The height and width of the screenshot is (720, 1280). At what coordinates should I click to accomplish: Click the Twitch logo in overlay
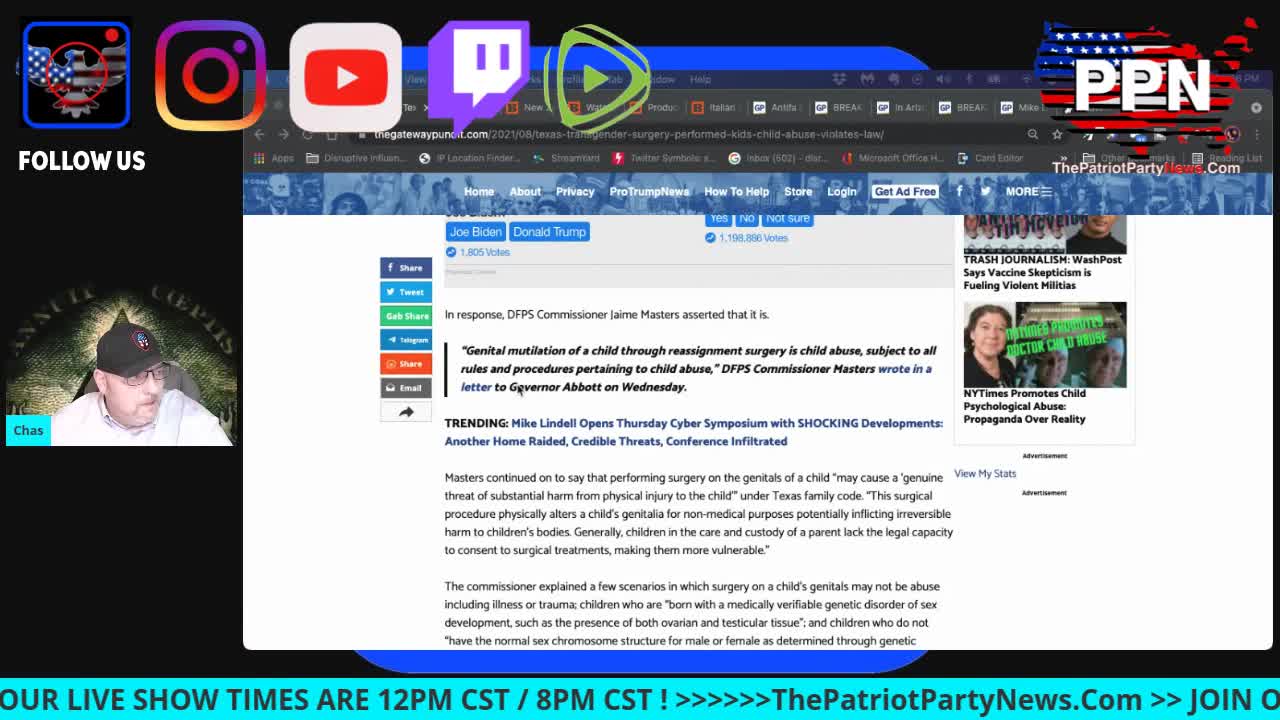478,77
